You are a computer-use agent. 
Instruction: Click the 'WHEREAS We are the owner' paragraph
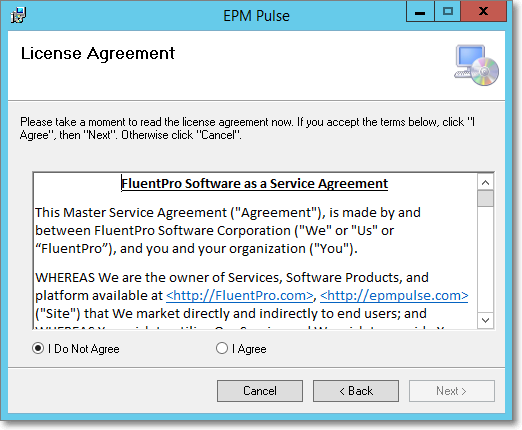[x=252, y=296]
